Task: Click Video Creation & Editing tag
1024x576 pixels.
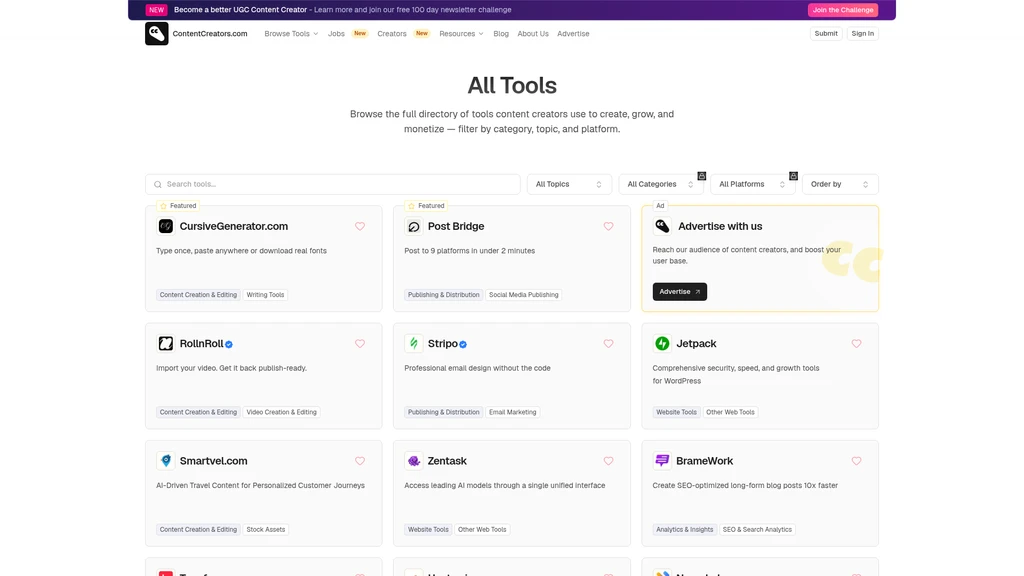Action: [281, 412]
